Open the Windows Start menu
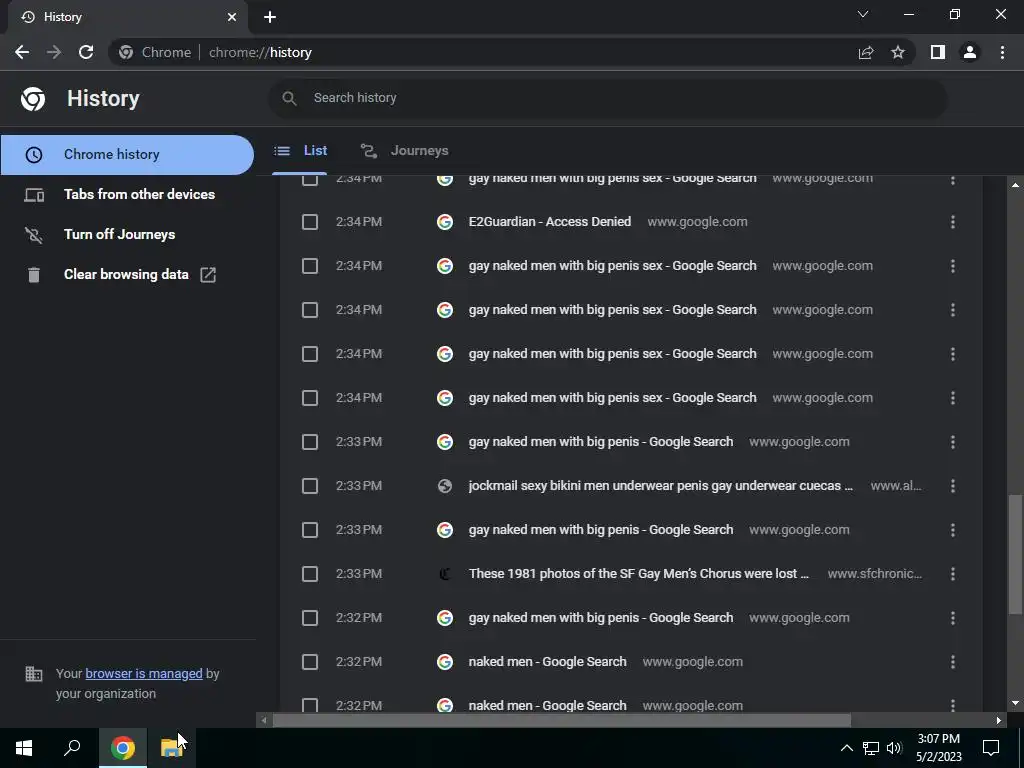The image size is (1024, 768). (24, 748)
